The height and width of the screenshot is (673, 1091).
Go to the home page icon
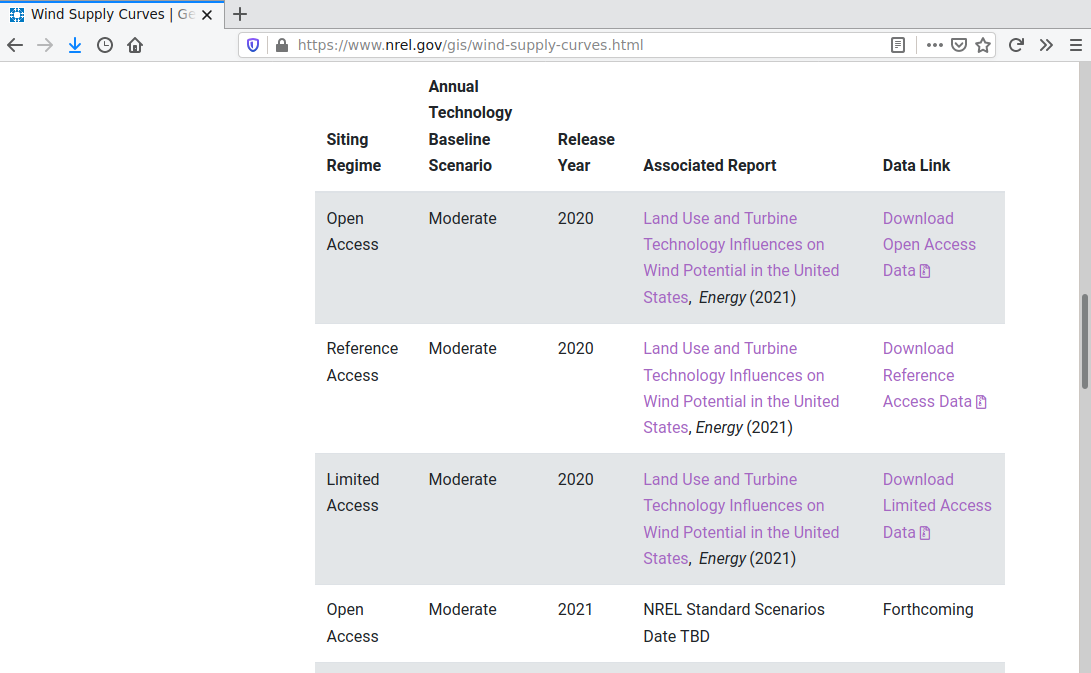(x=135, y=45)
